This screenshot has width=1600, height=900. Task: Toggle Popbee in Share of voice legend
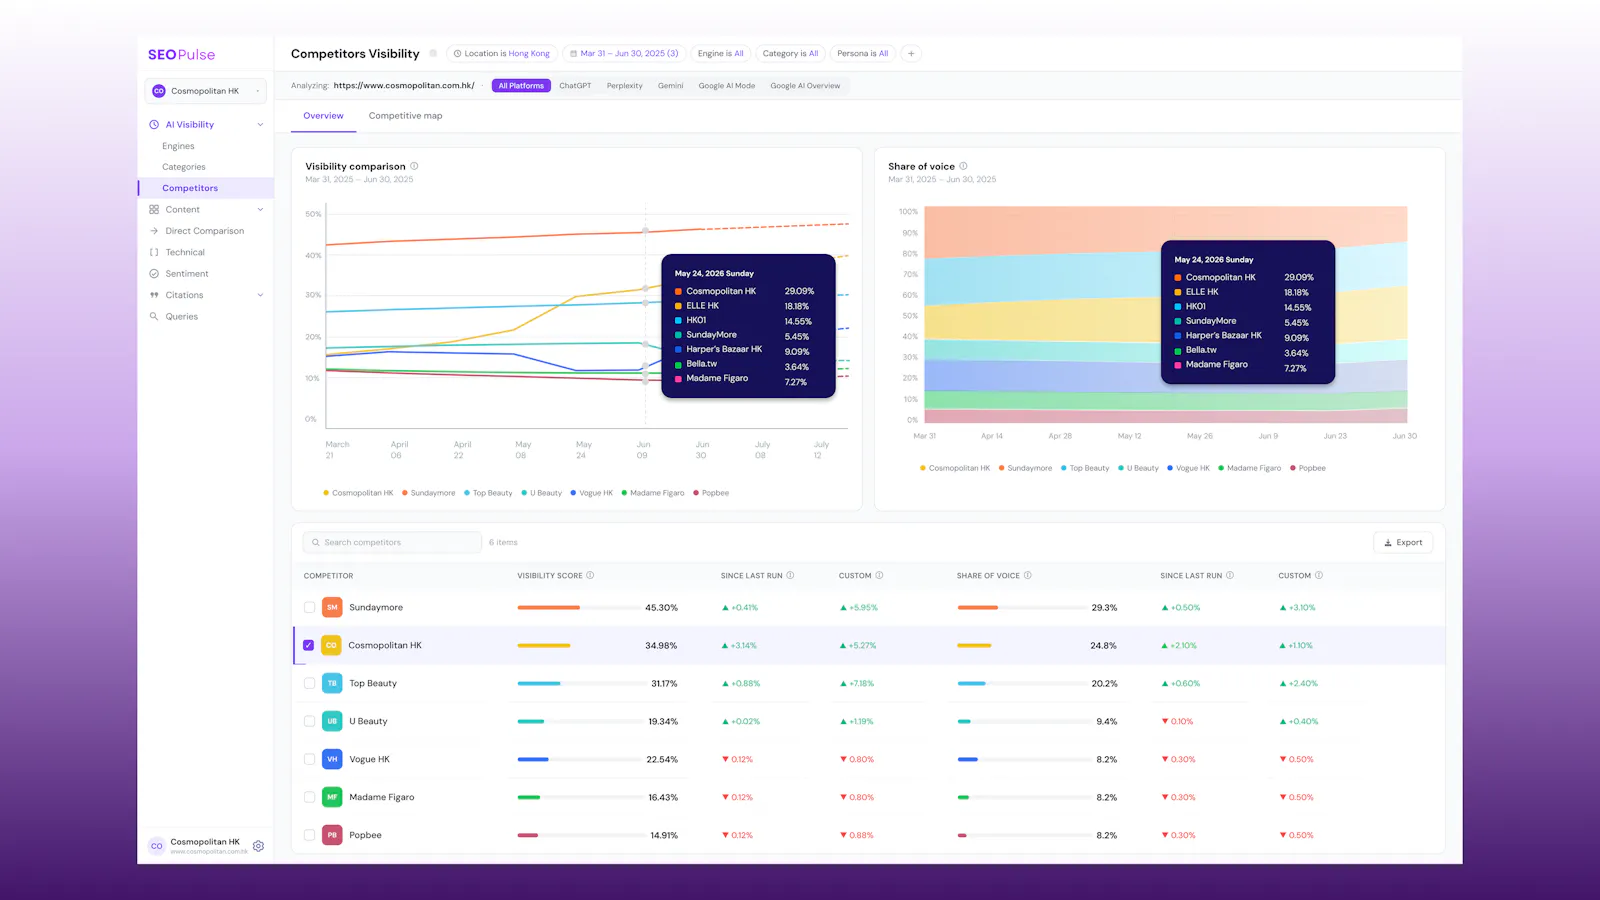[1308, 468]
